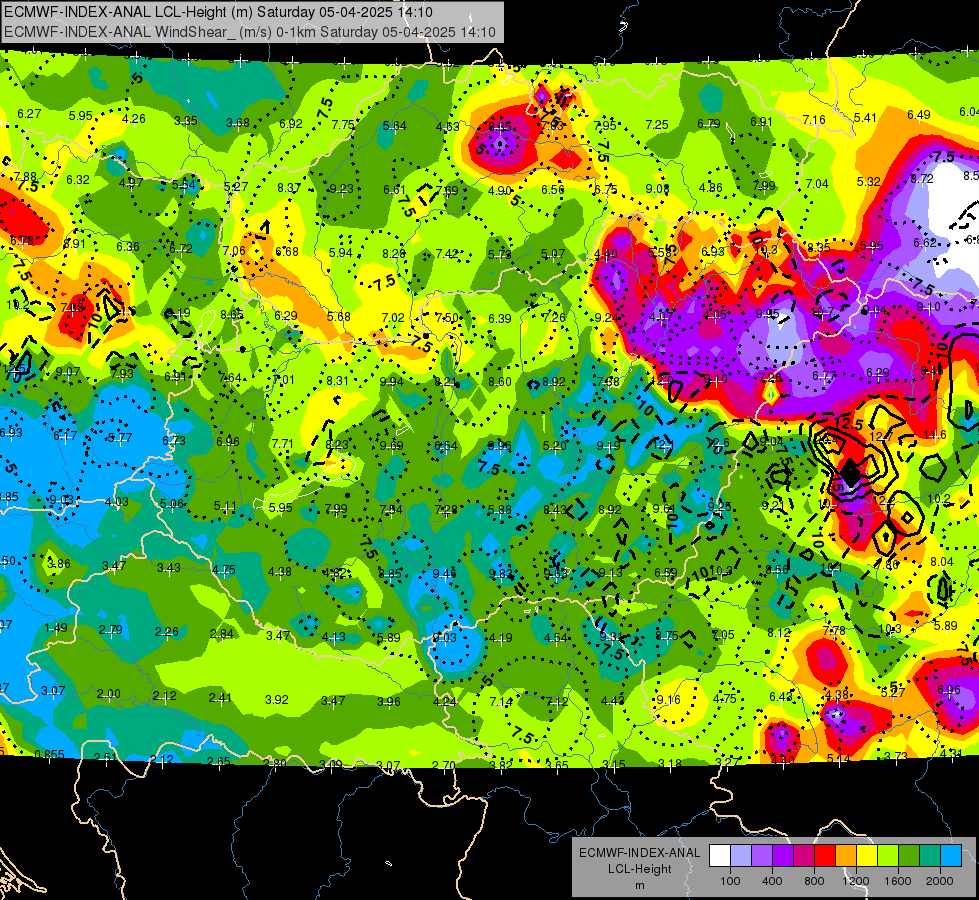
Task: Click the legend LCL-Height label
Action: 639,869
